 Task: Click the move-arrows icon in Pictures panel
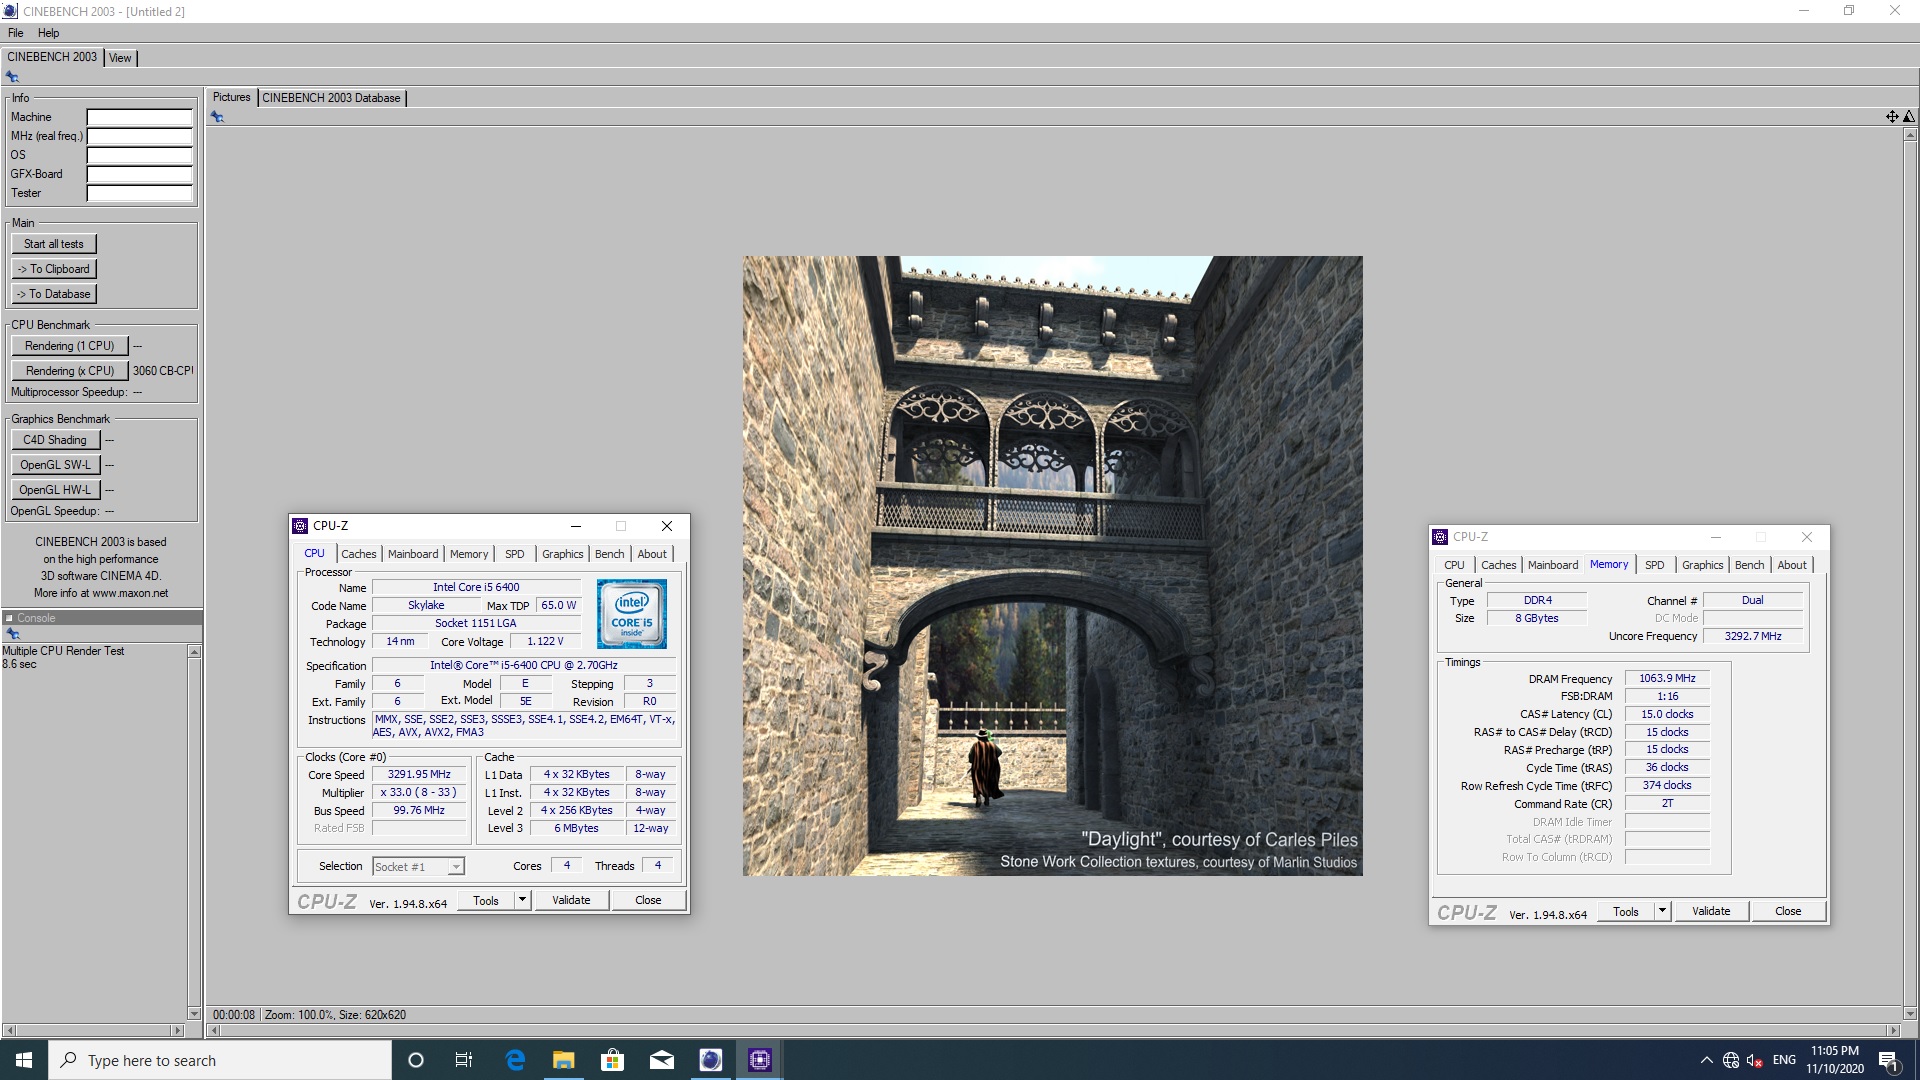(1892, 117)
